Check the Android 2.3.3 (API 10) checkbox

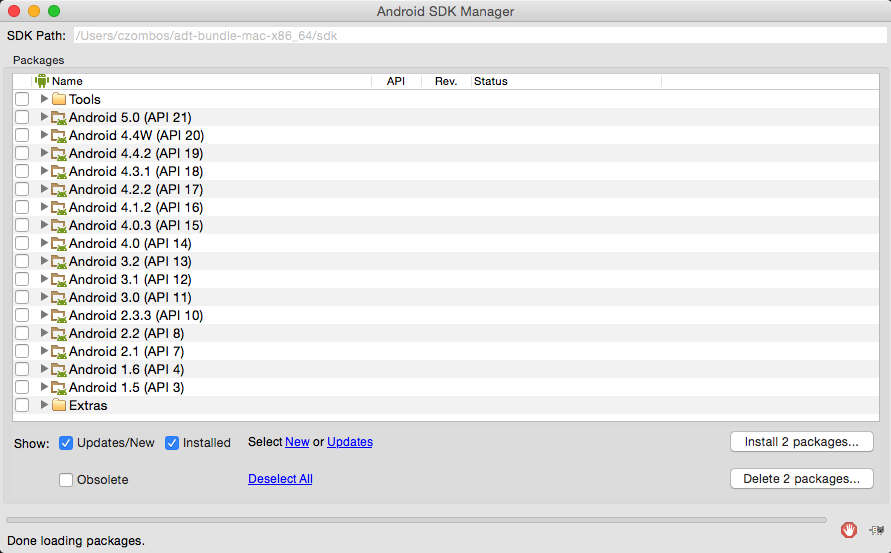[22, 315]
